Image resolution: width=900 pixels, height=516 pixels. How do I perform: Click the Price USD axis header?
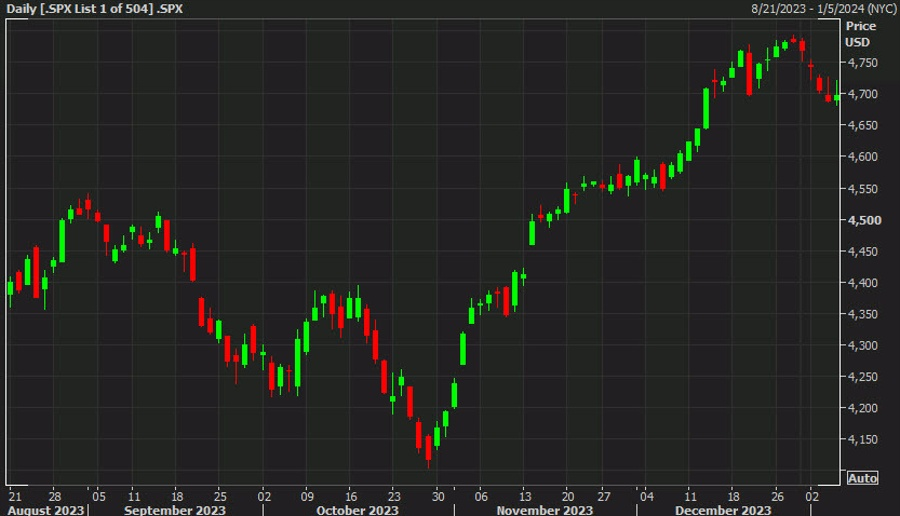[860, 34]
